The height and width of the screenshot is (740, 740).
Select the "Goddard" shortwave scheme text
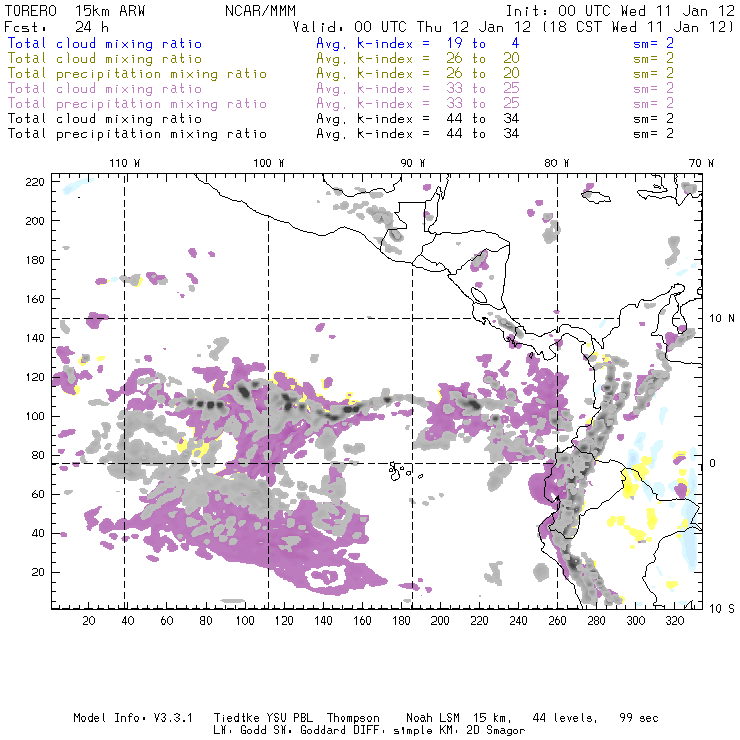coord(323,731)
